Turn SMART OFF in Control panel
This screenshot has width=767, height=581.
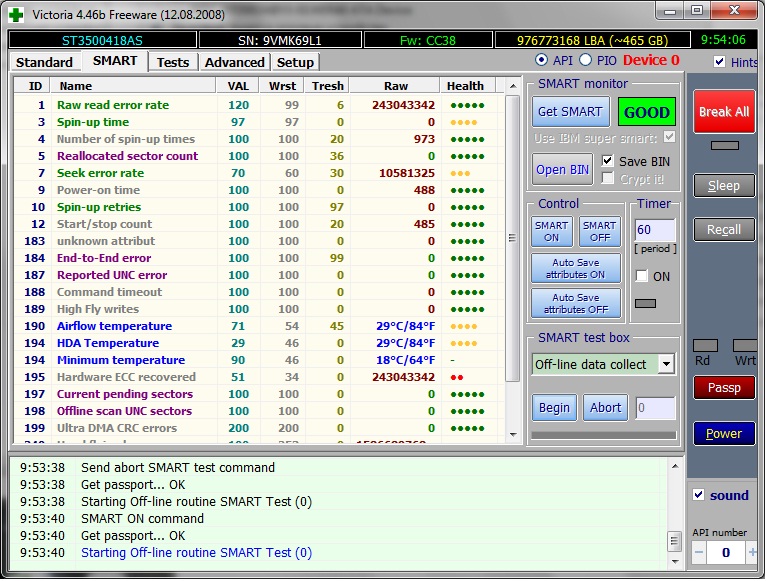point(599,232)
